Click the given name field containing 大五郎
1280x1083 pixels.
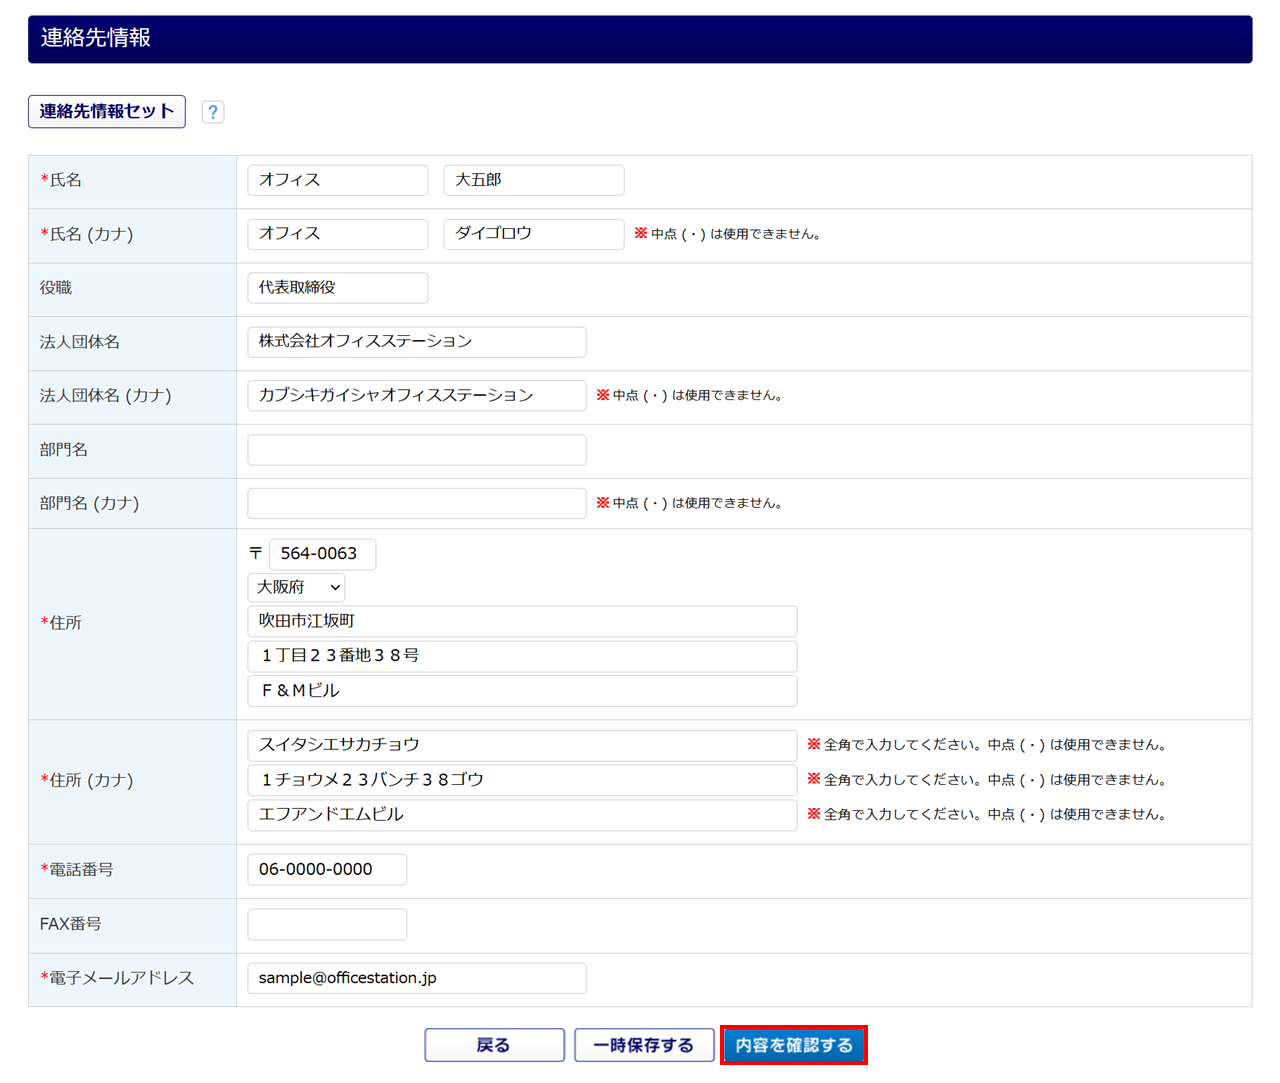(533, 180)
